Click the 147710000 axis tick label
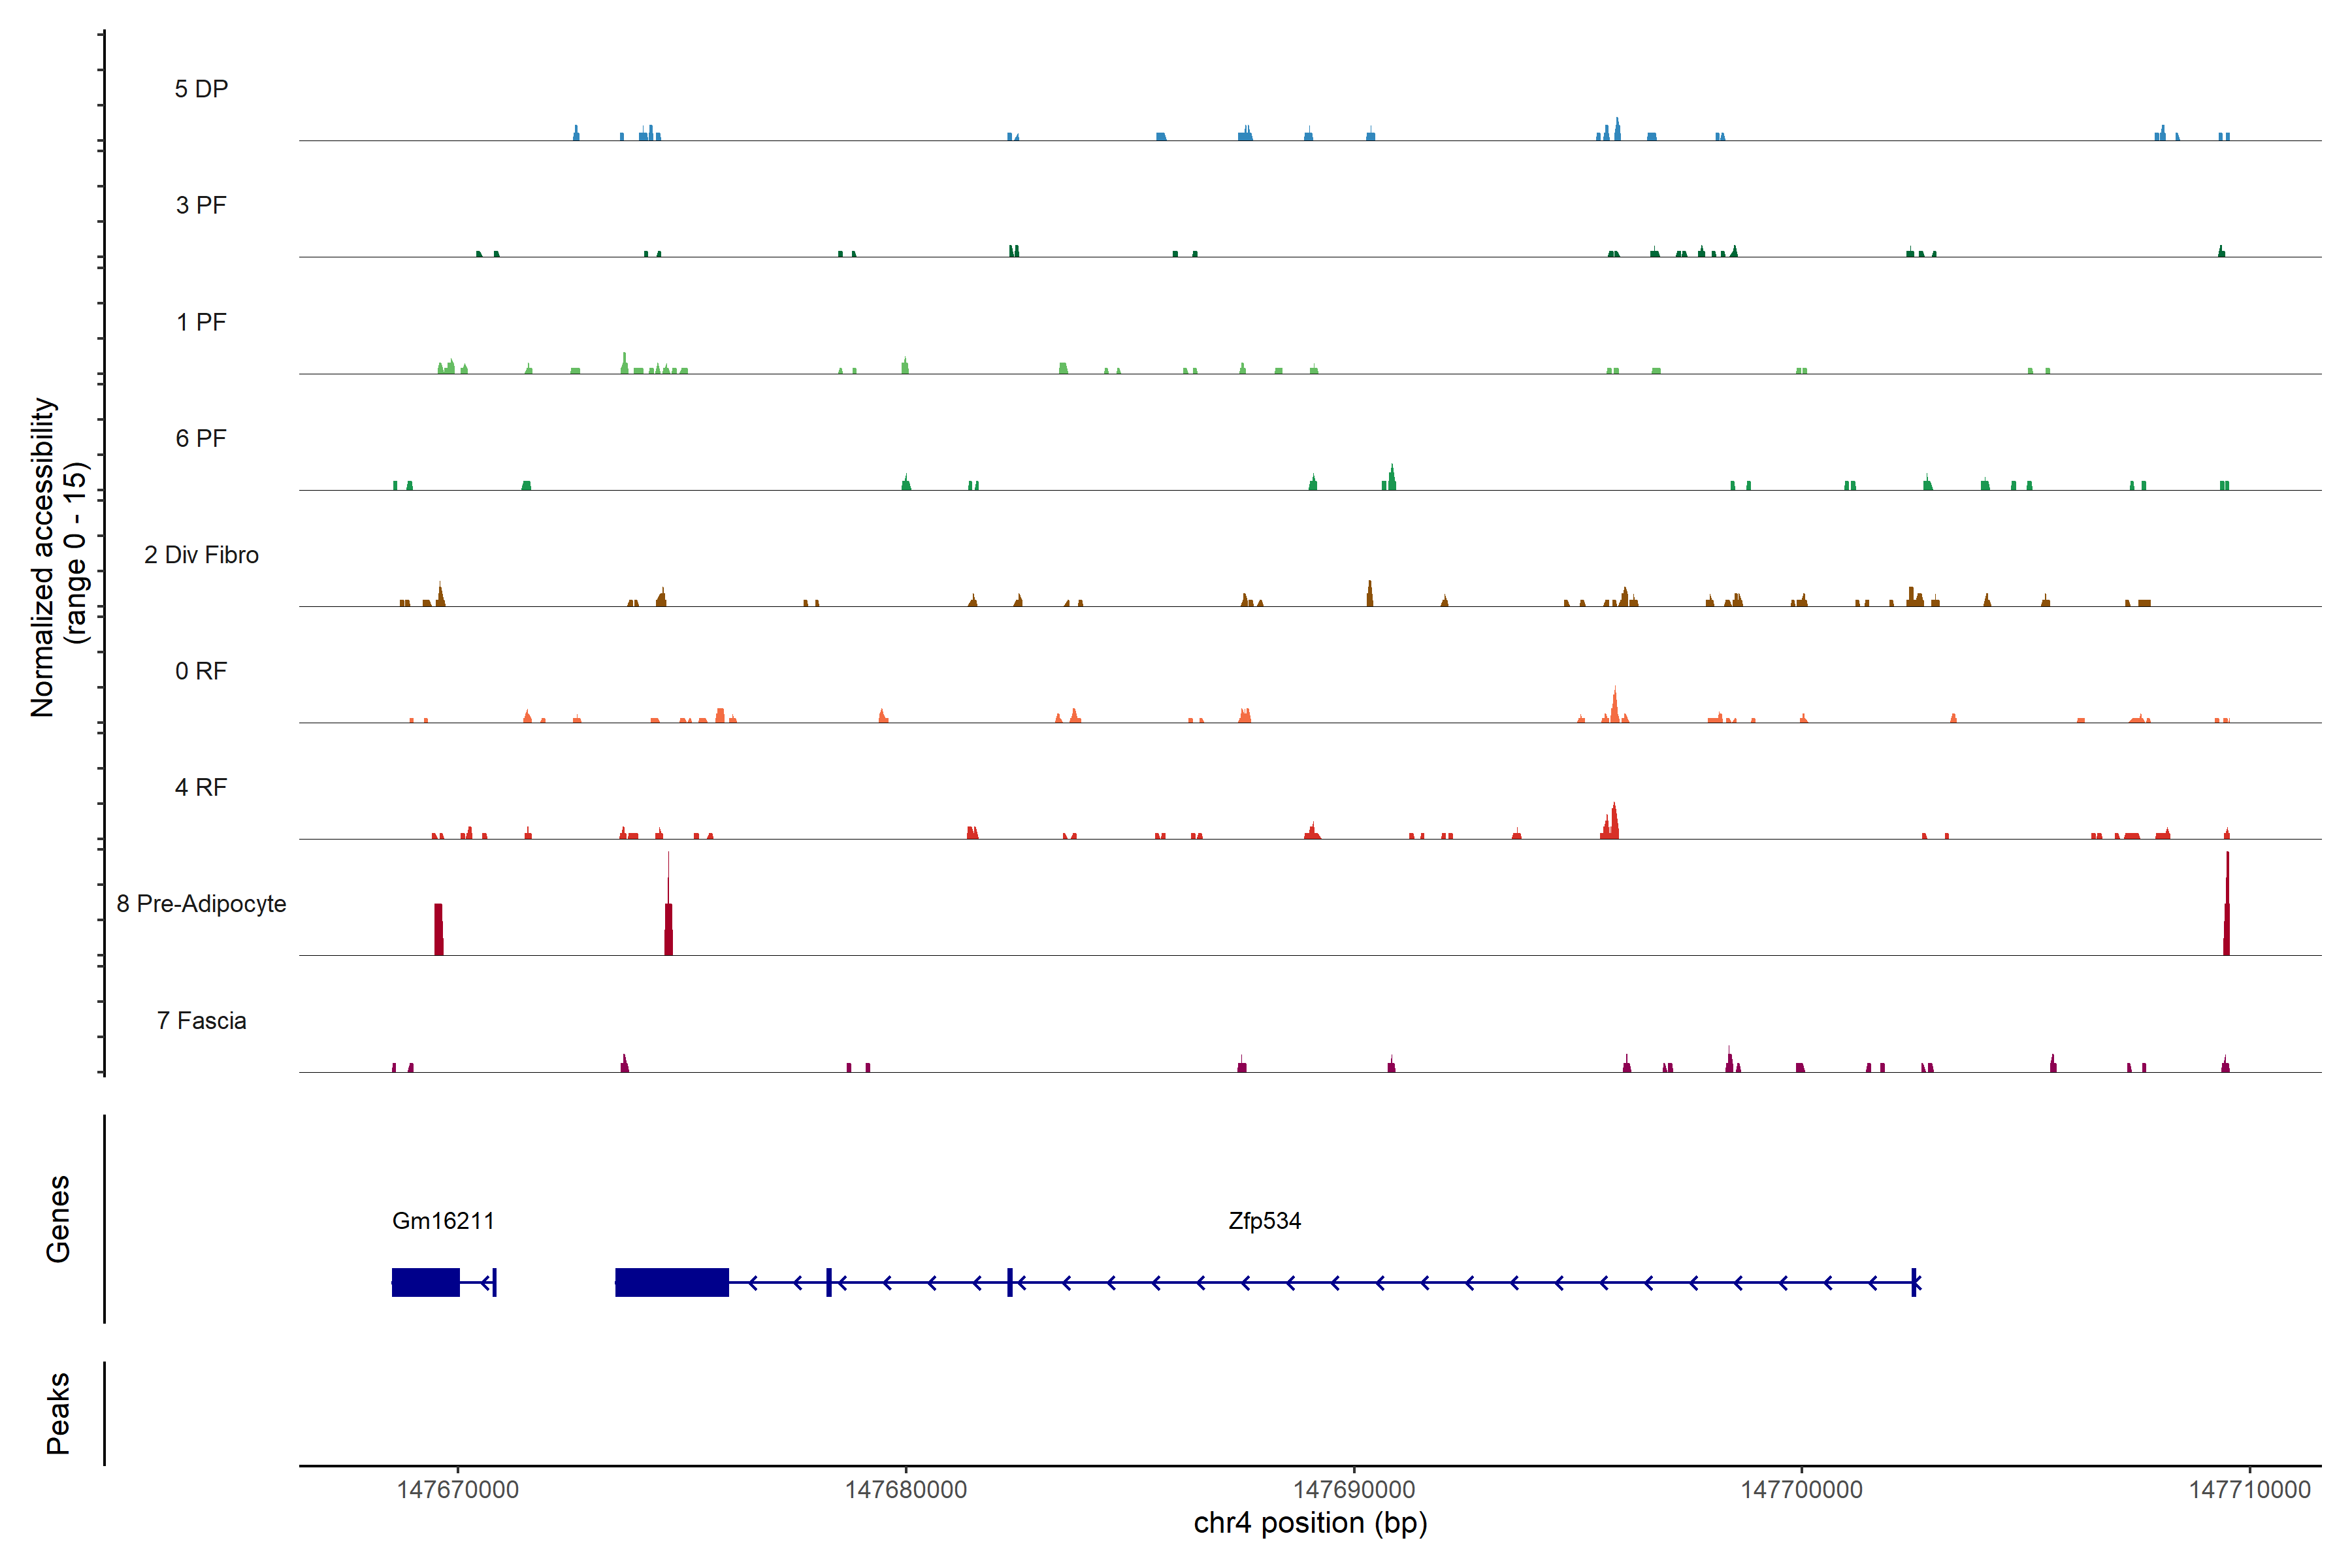 pyautogui.click(x=2250, y=1489)
